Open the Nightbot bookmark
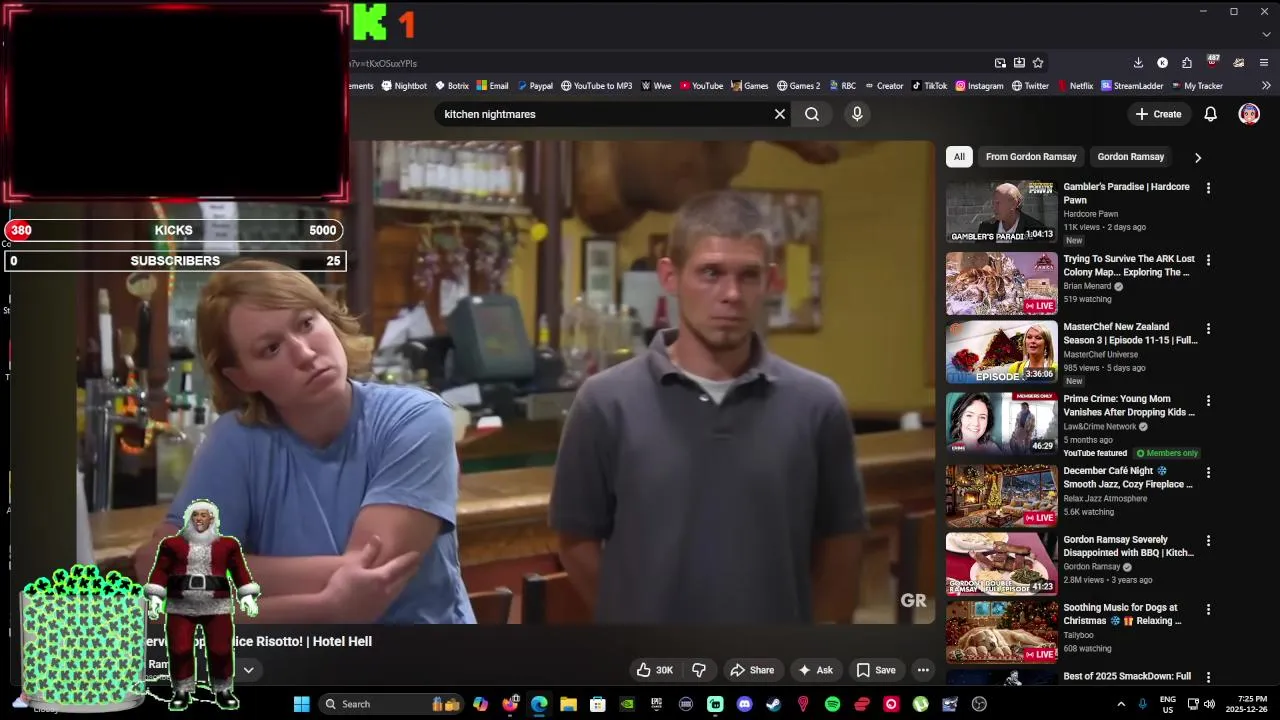Screen dimensions: 1280x720 403,86
